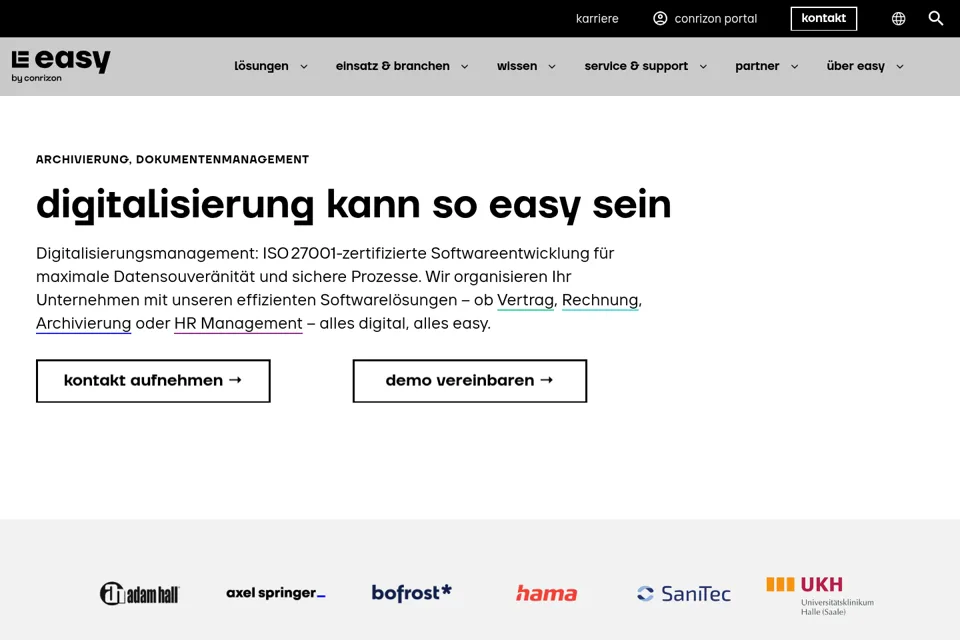Click the ARCHIVIERUNG, DOKUMENTENMANAGEMENT label

tap(173, 160)
